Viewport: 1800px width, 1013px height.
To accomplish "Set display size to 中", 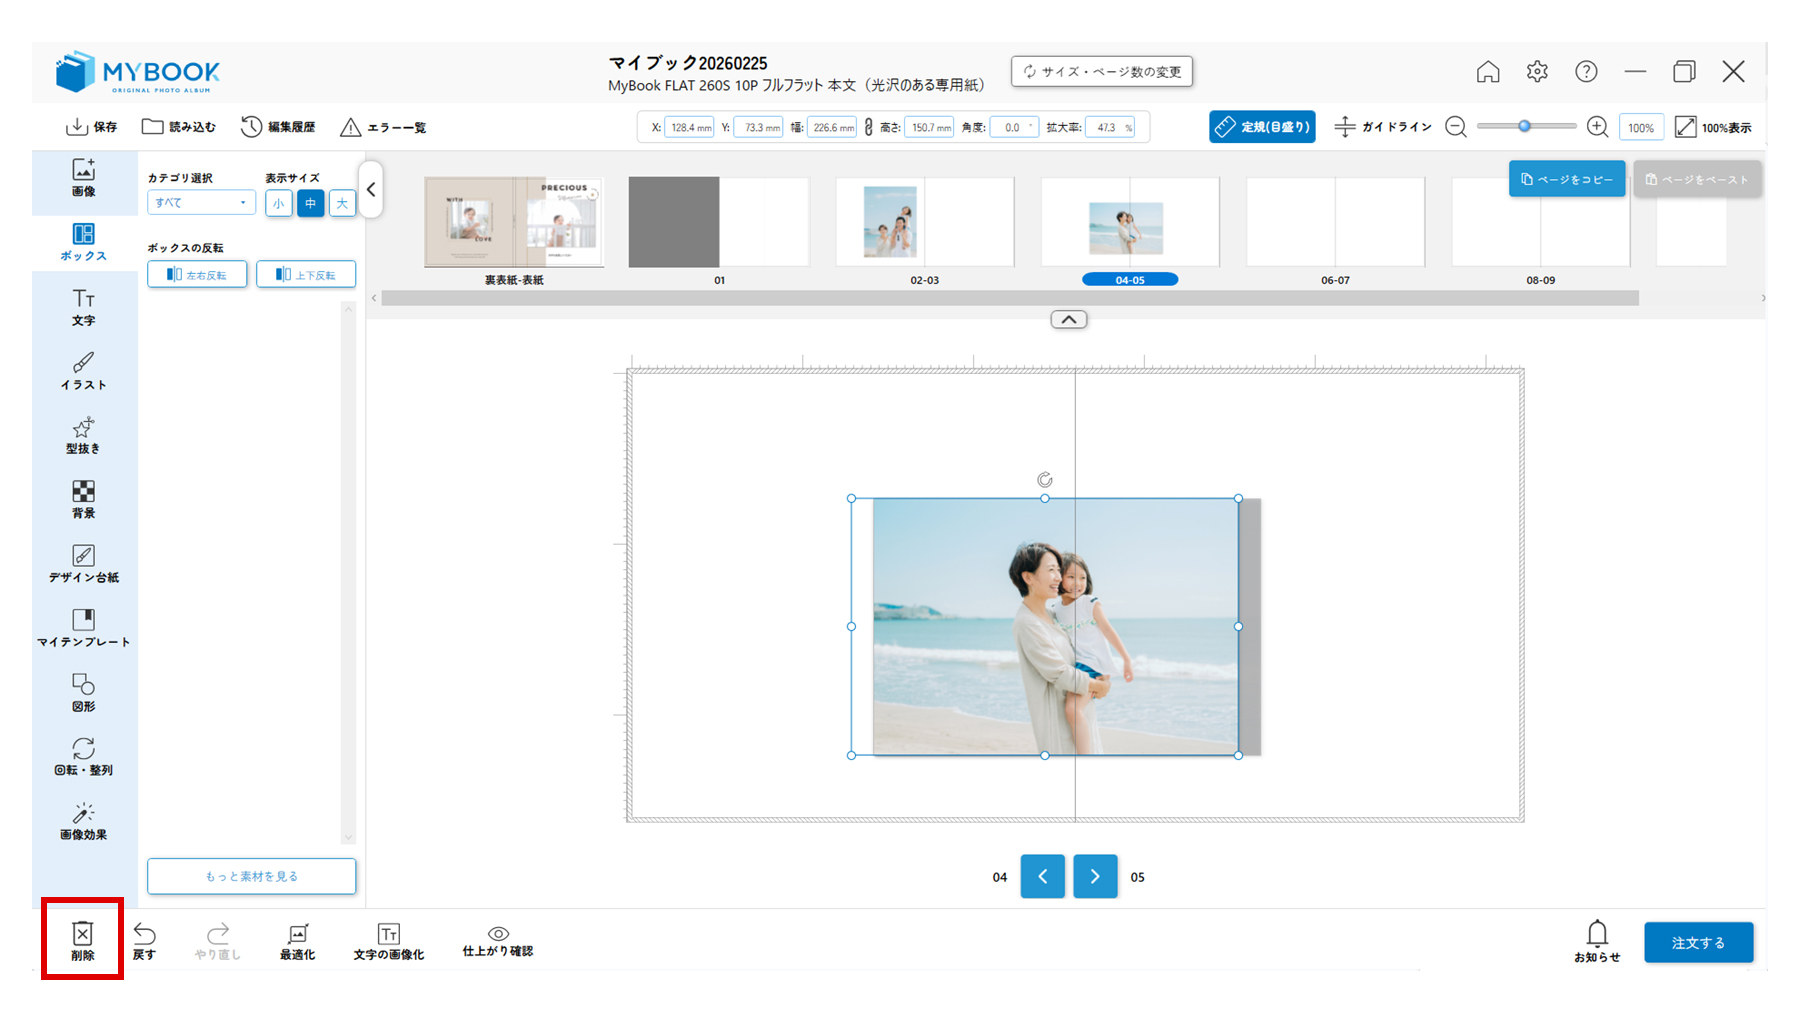I will (311, 203).
